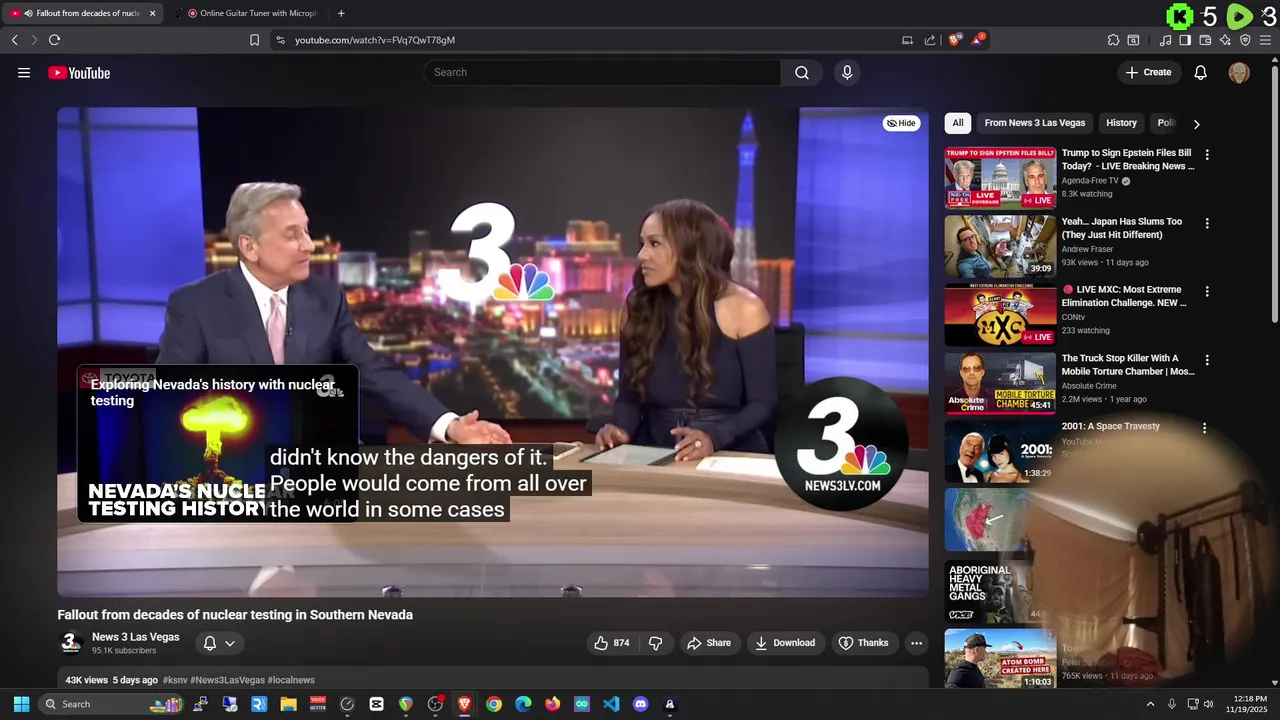Open options for Truck Stop Killer video

[1207, 359]
